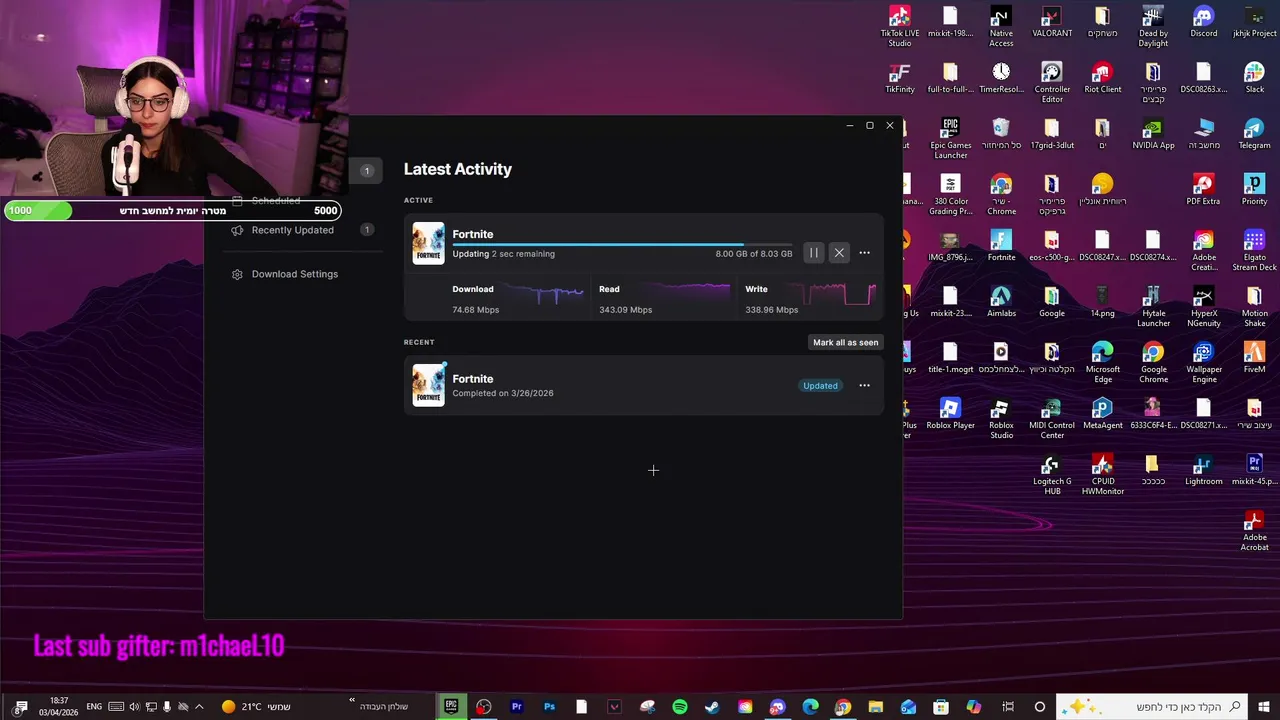Open Slack desktop shortcut
This screenshot has height=720, width=1280.
1254,78
